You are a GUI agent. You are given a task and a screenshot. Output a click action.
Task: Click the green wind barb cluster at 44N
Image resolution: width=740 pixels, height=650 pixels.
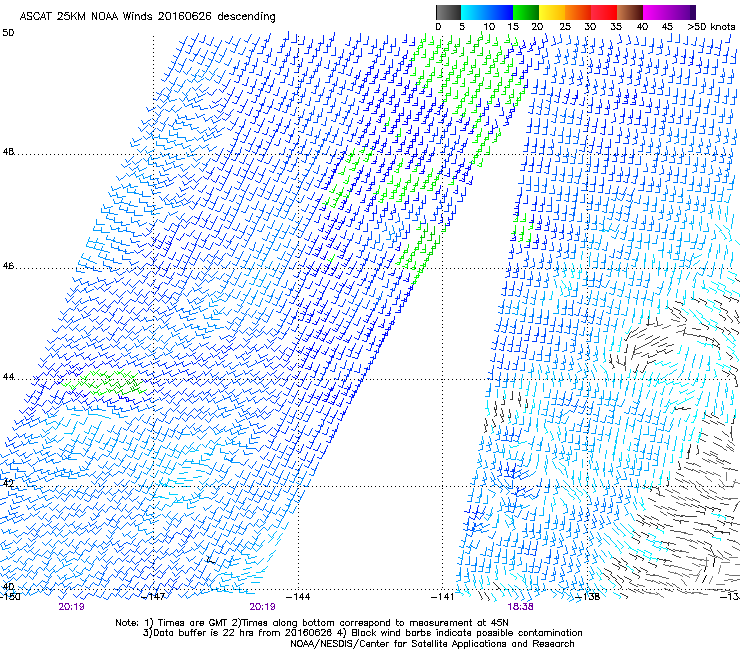pyautogui.click(x=104, y=382)
